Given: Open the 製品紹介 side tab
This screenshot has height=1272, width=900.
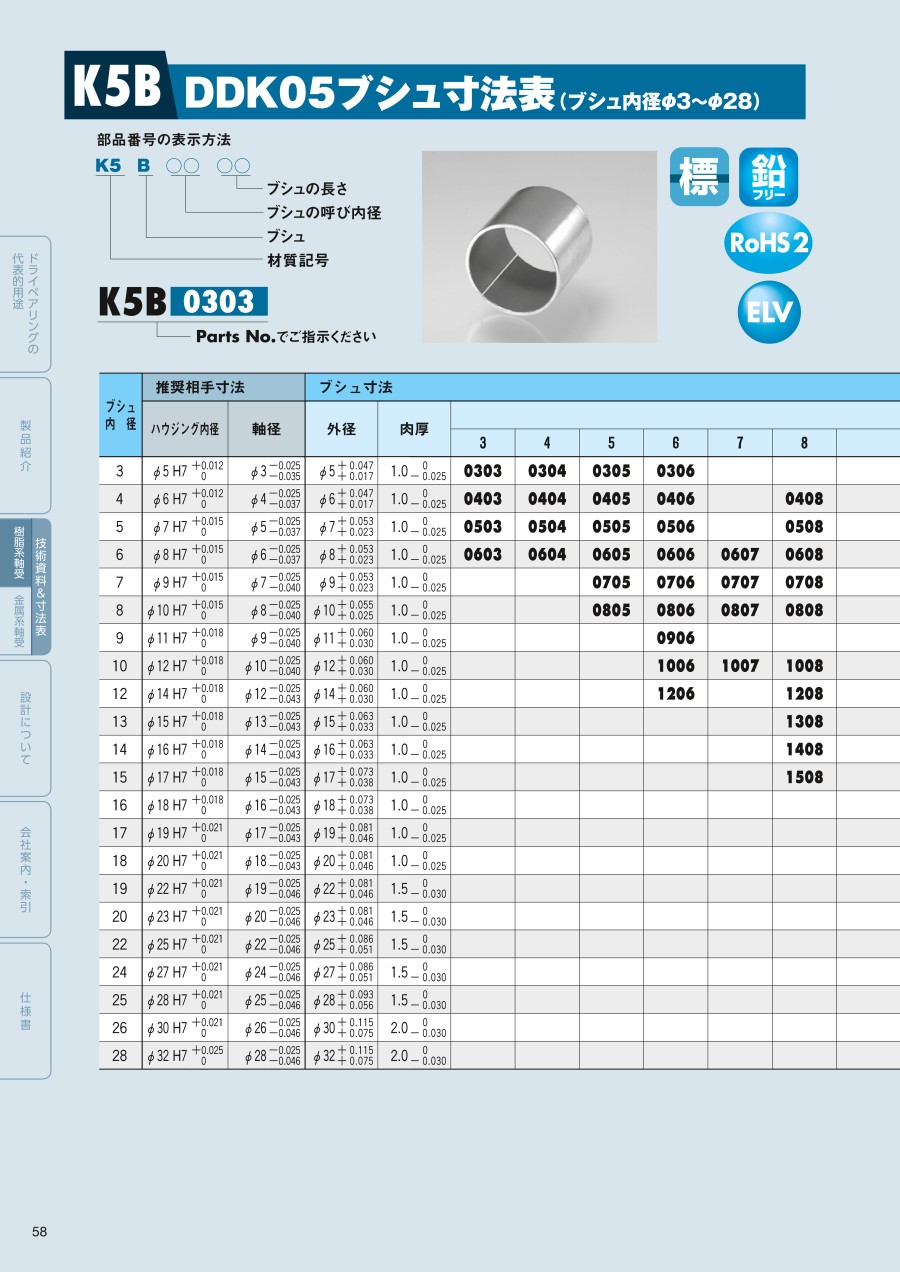Looking at the screenshot, I should (25, 445).
